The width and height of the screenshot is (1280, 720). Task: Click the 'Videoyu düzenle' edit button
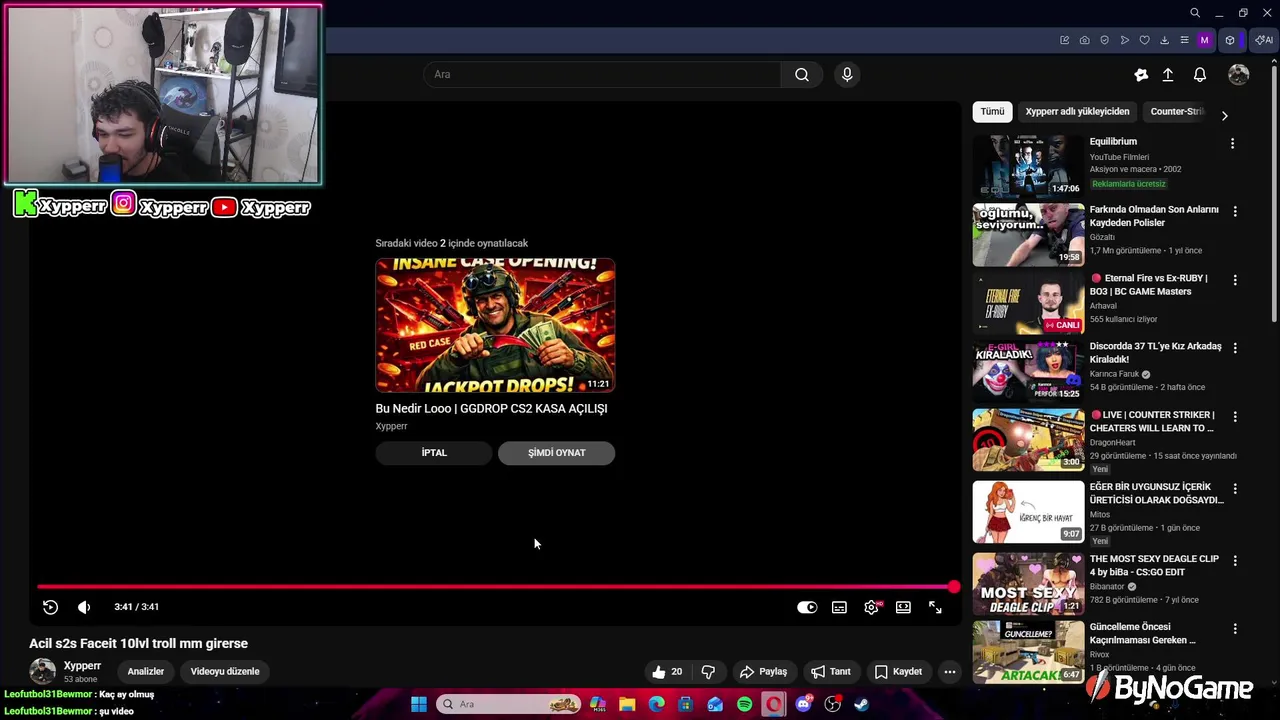(225, 672)
